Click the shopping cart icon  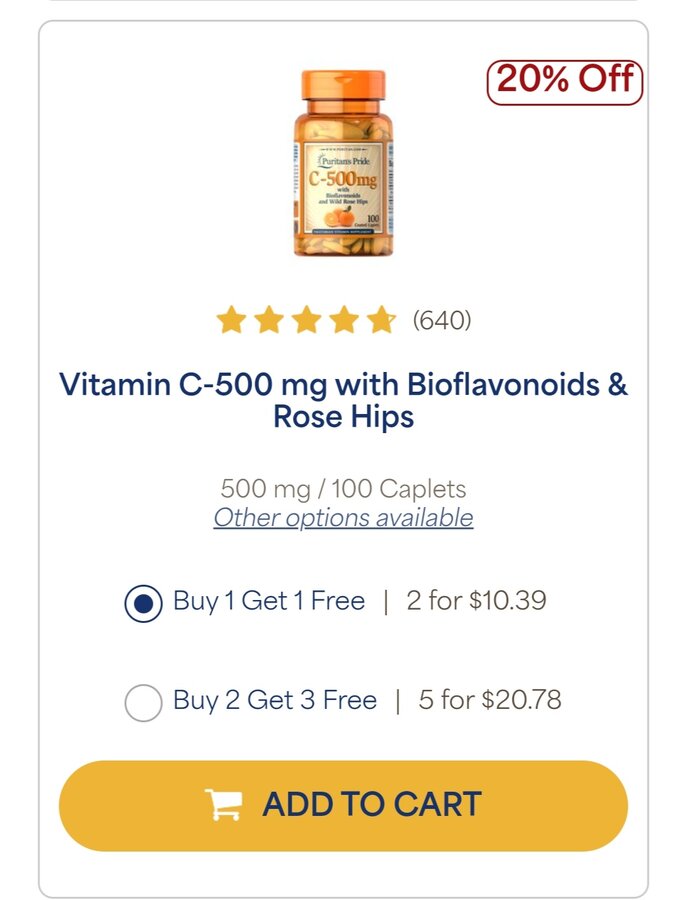(x=223, y=805)
